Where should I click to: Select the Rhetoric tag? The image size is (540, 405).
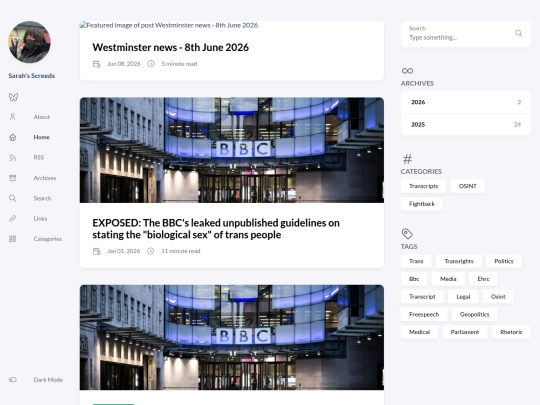tap(511, 332)
